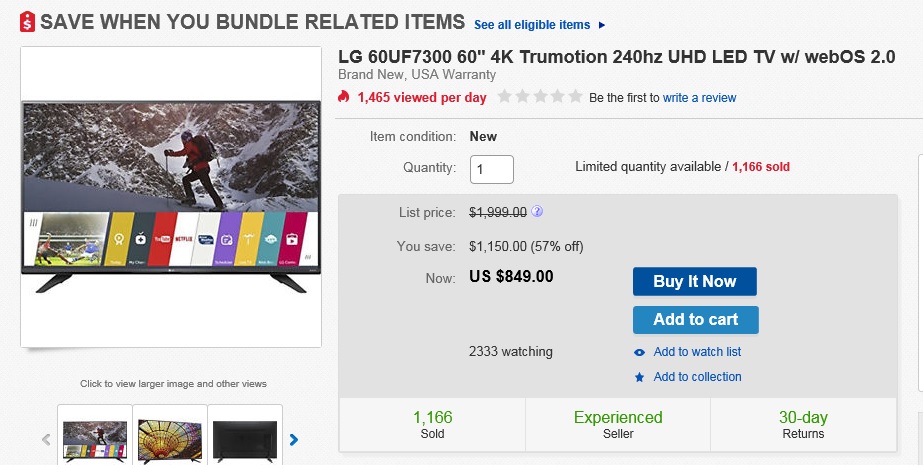This screenshot has width=923, height=465.
Task: Open See all eligible items link
Action: [x=532, y=25]
